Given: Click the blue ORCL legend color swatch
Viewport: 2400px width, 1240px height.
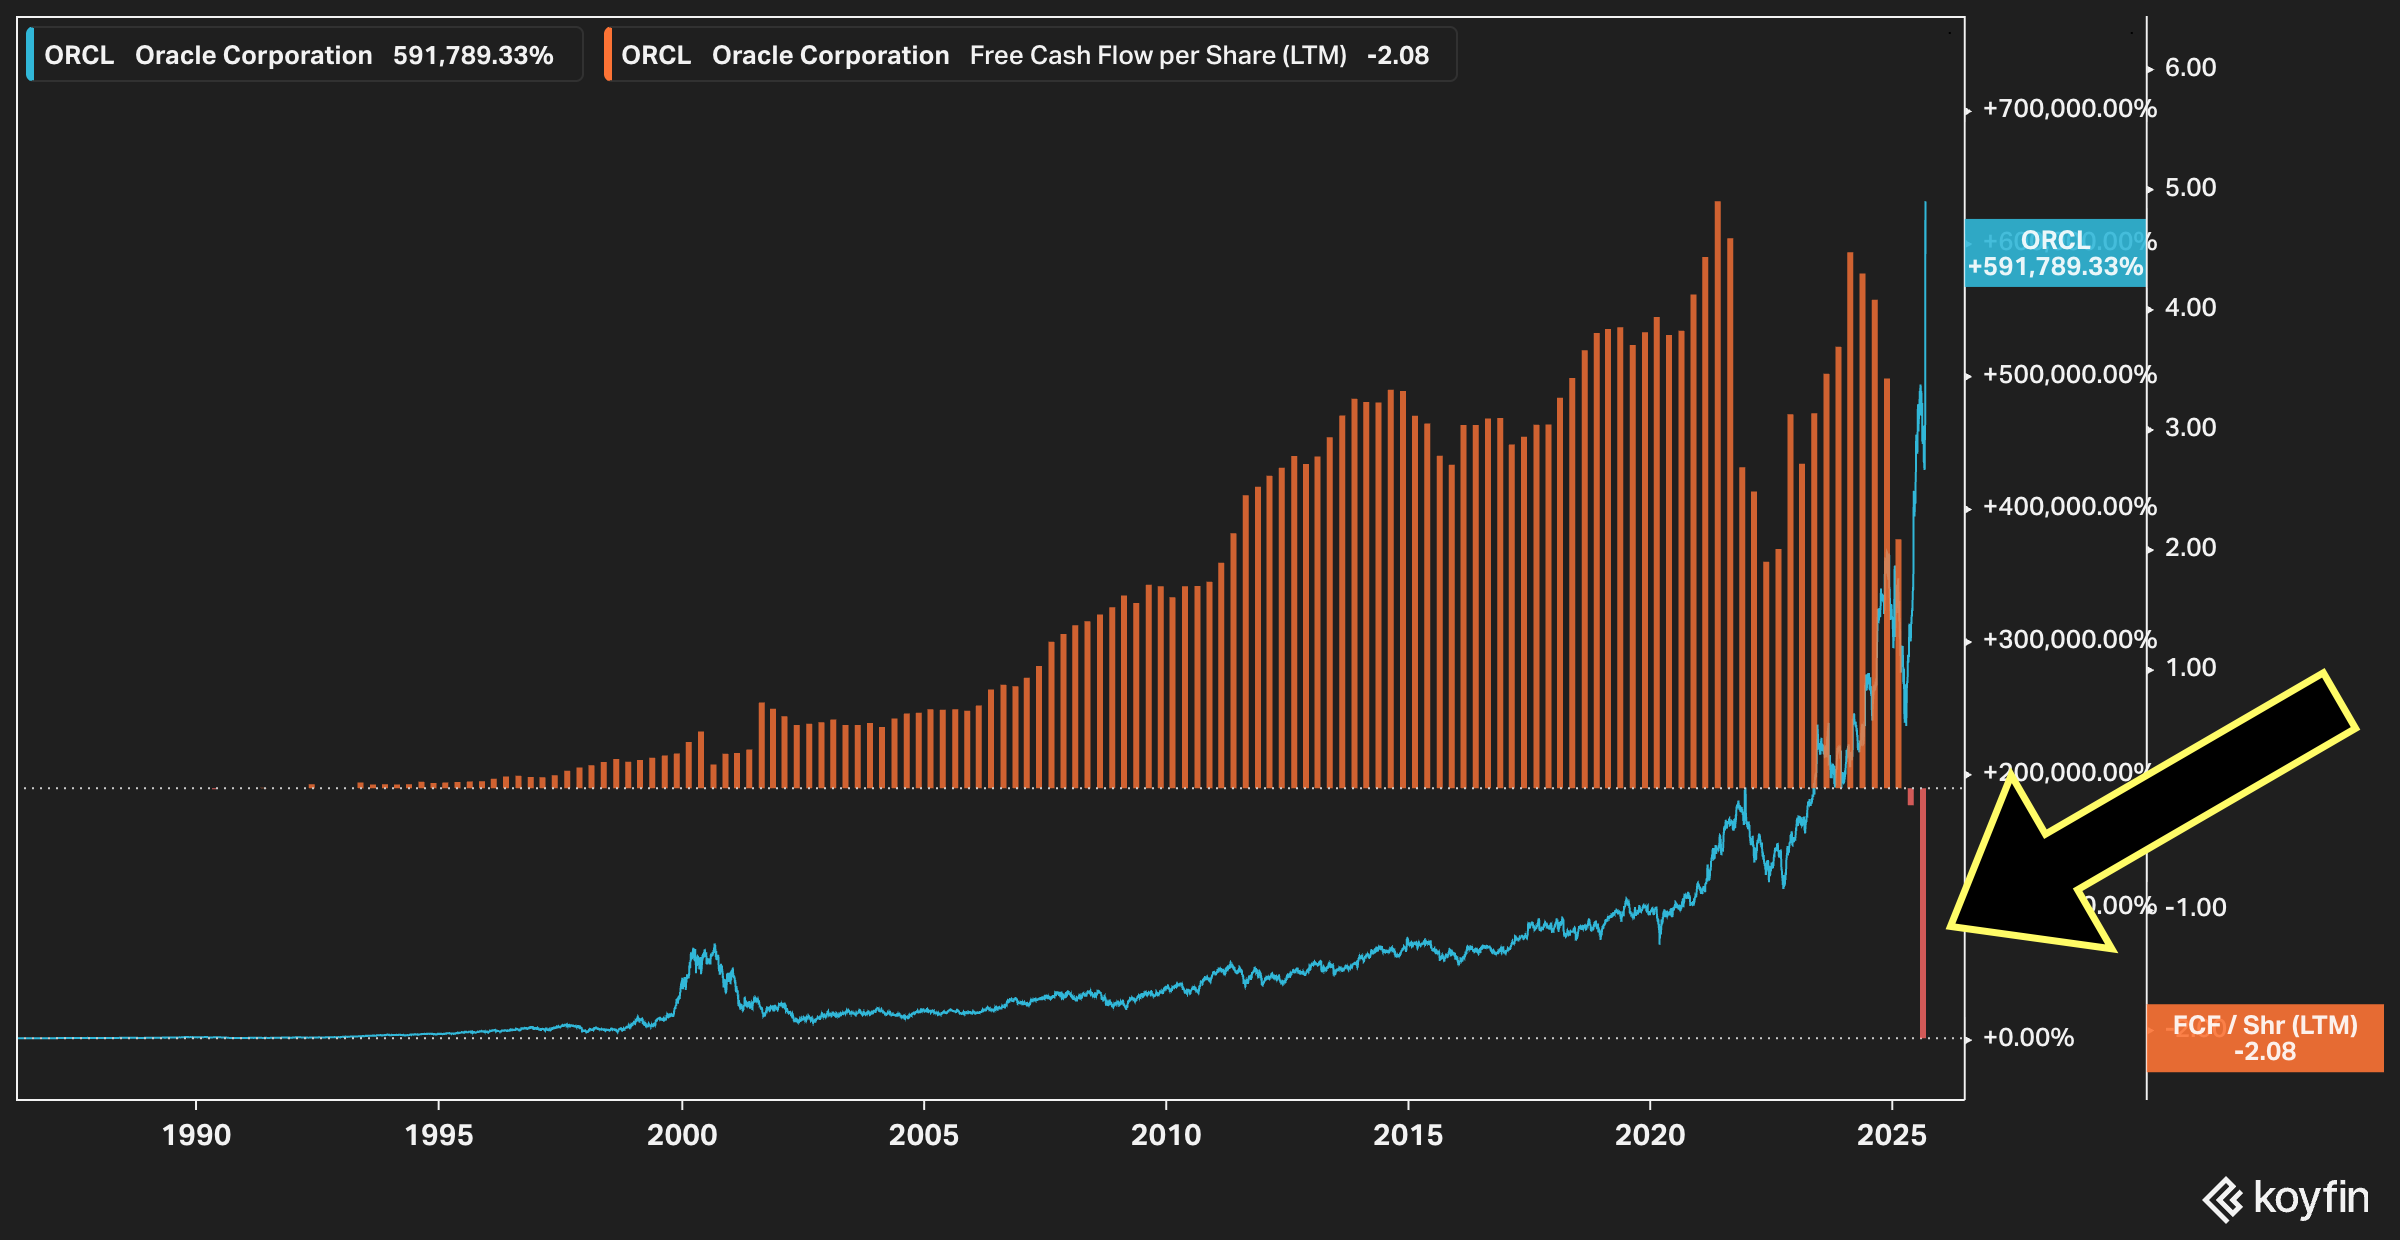Looking at the screenshot, I should coord(30,55).
